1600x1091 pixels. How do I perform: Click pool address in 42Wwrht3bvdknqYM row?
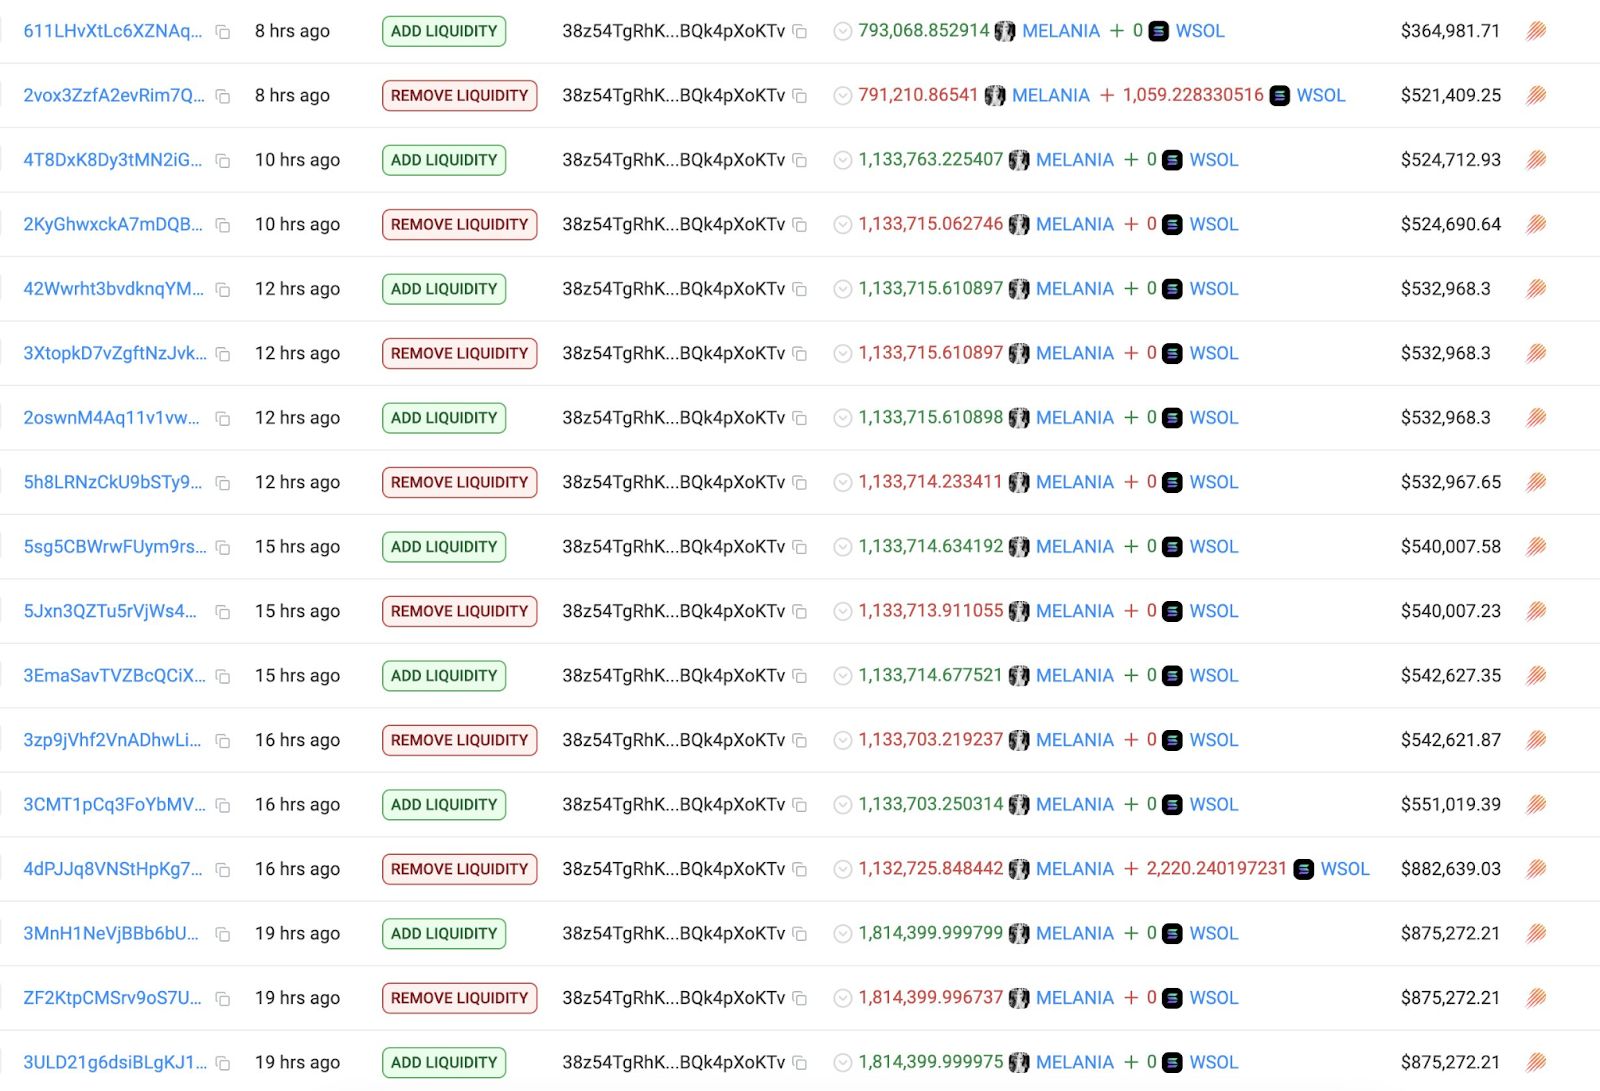[x=673, y=289]
